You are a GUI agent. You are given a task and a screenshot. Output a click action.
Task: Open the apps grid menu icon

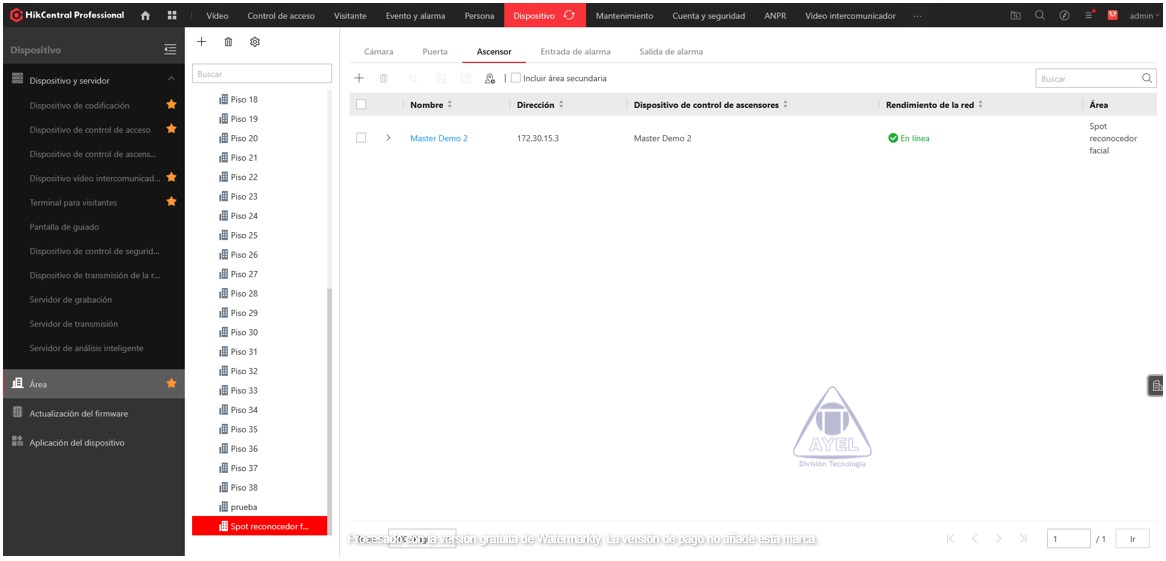[172, 15]
